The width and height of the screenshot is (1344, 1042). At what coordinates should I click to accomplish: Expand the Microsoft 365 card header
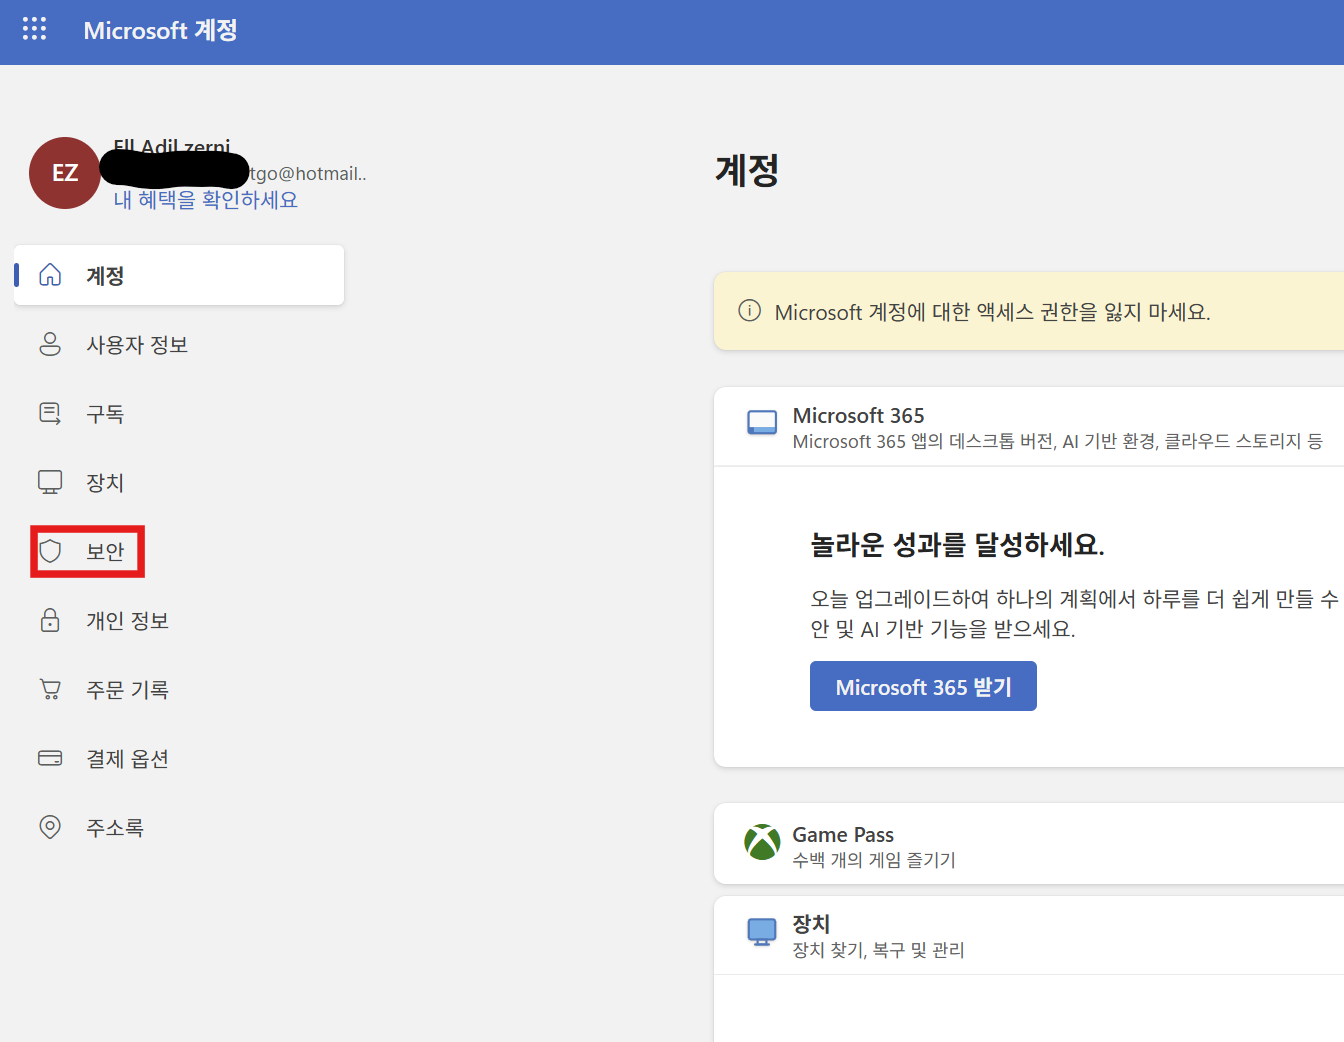pos(1030,427)
